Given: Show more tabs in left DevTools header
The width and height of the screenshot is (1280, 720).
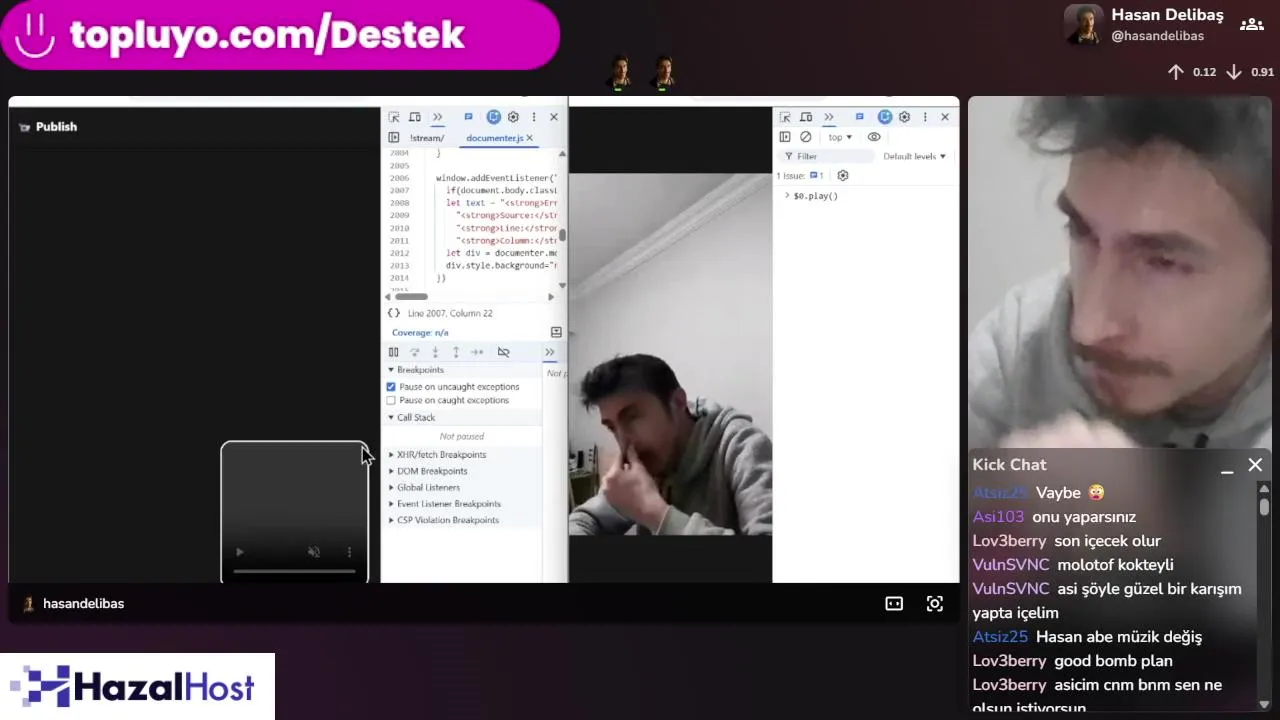Looking at the screenshot, I should tap(437, 117).
